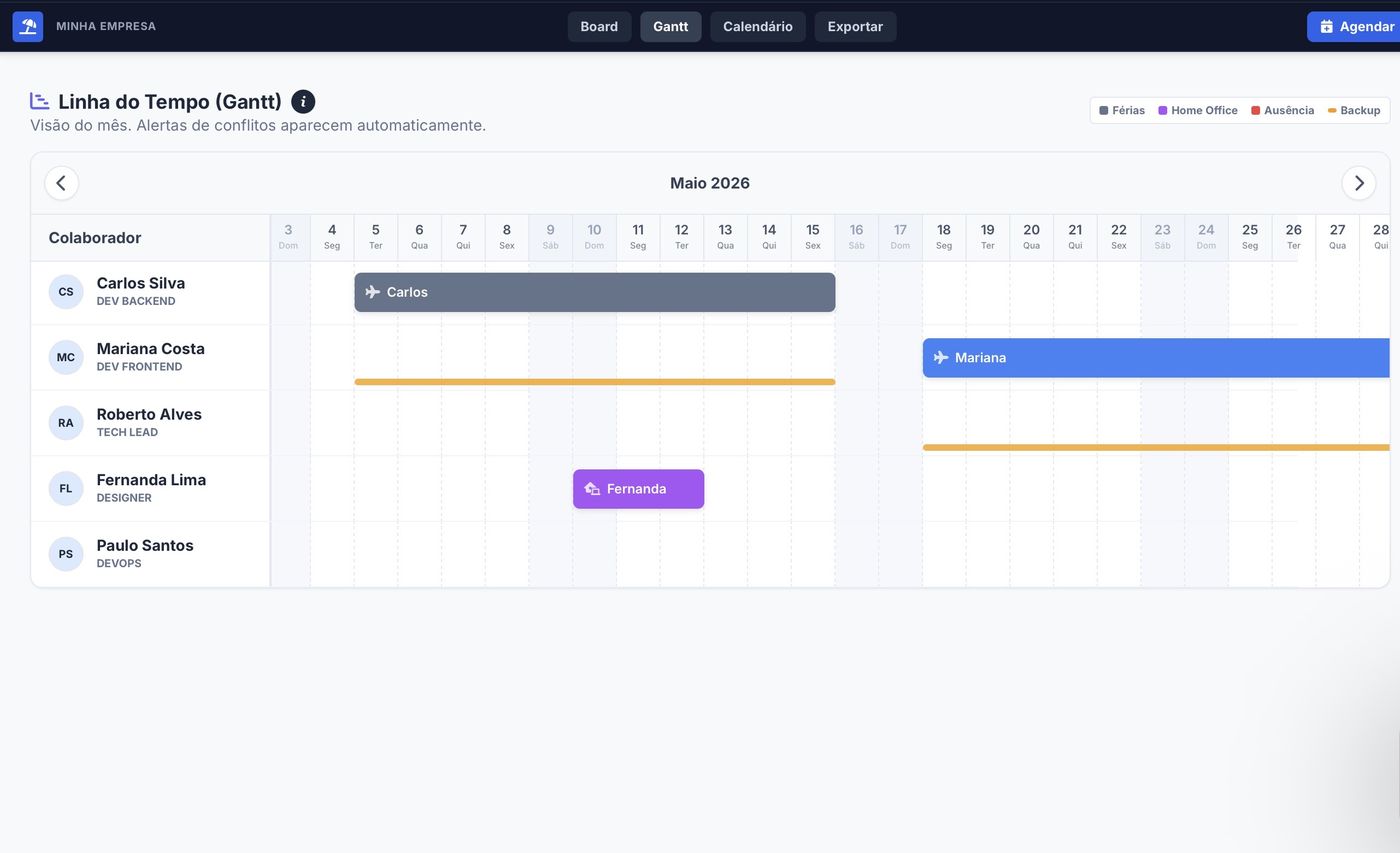This screenshot has height=853, width=1400.
Task: Click day 11 Seg column header
Action: 638,237
